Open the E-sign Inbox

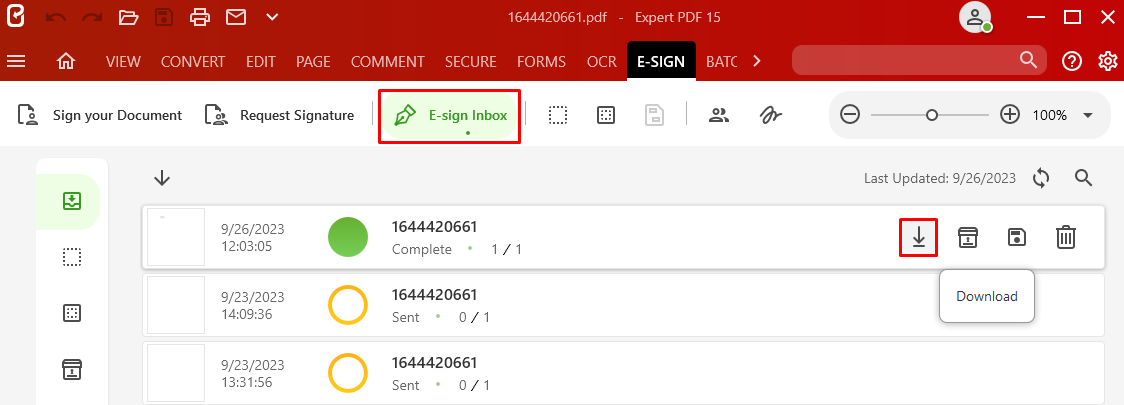coord(449,115)
